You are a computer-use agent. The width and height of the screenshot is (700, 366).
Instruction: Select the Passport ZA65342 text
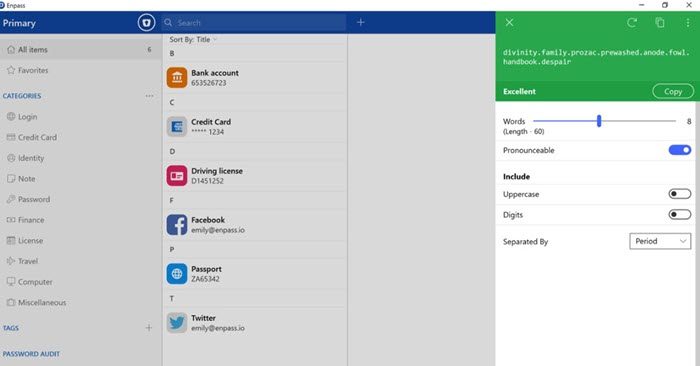coord(205,279)
